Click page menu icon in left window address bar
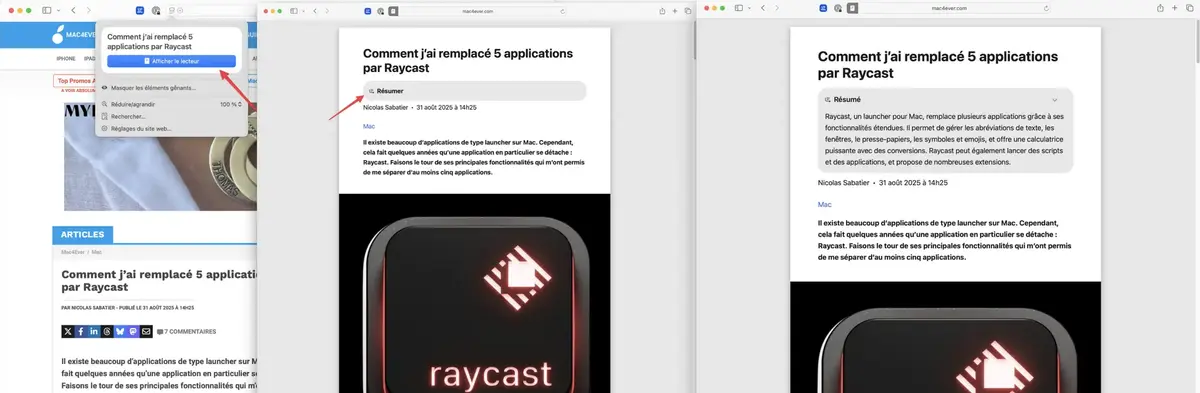Screen dimensions: 1200x393 [172, 10]
